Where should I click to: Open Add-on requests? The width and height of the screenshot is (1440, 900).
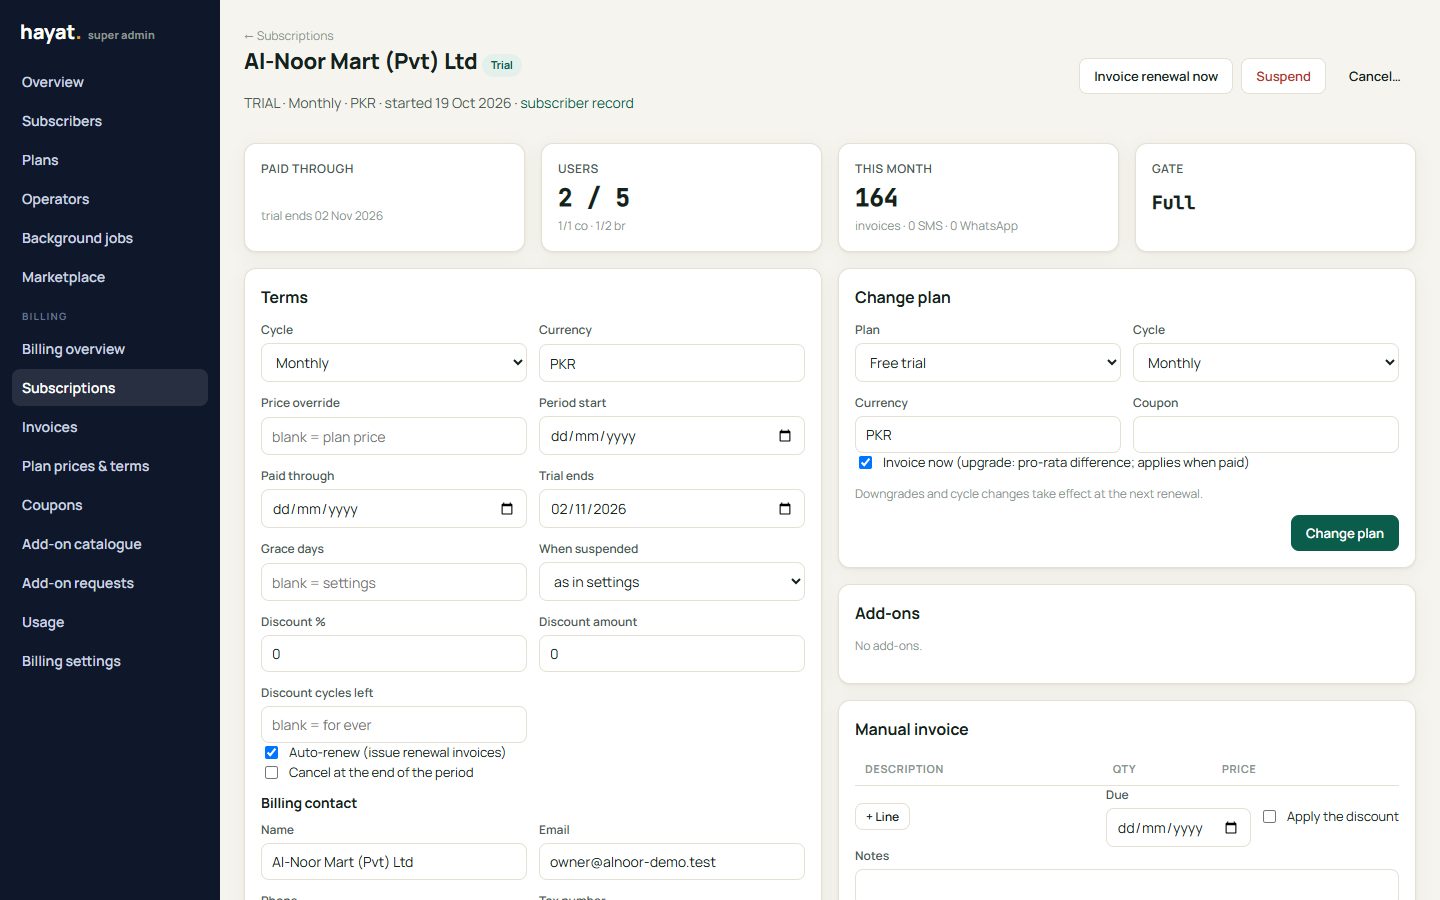[110, 583]
